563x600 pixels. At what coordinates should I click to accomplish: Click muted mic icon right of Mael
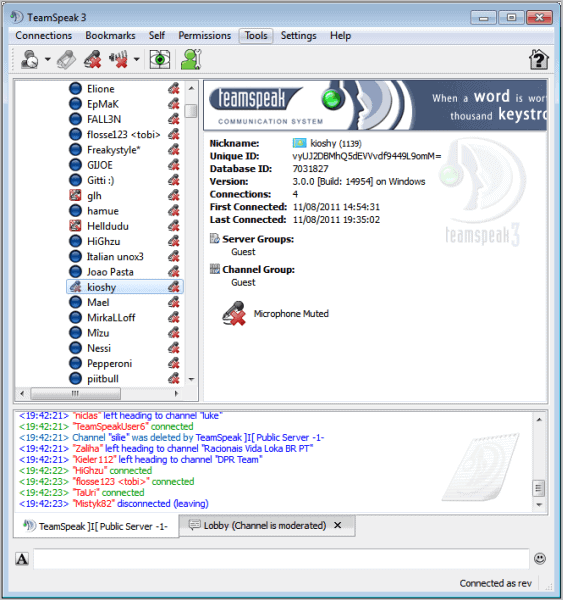coord(174,302)
